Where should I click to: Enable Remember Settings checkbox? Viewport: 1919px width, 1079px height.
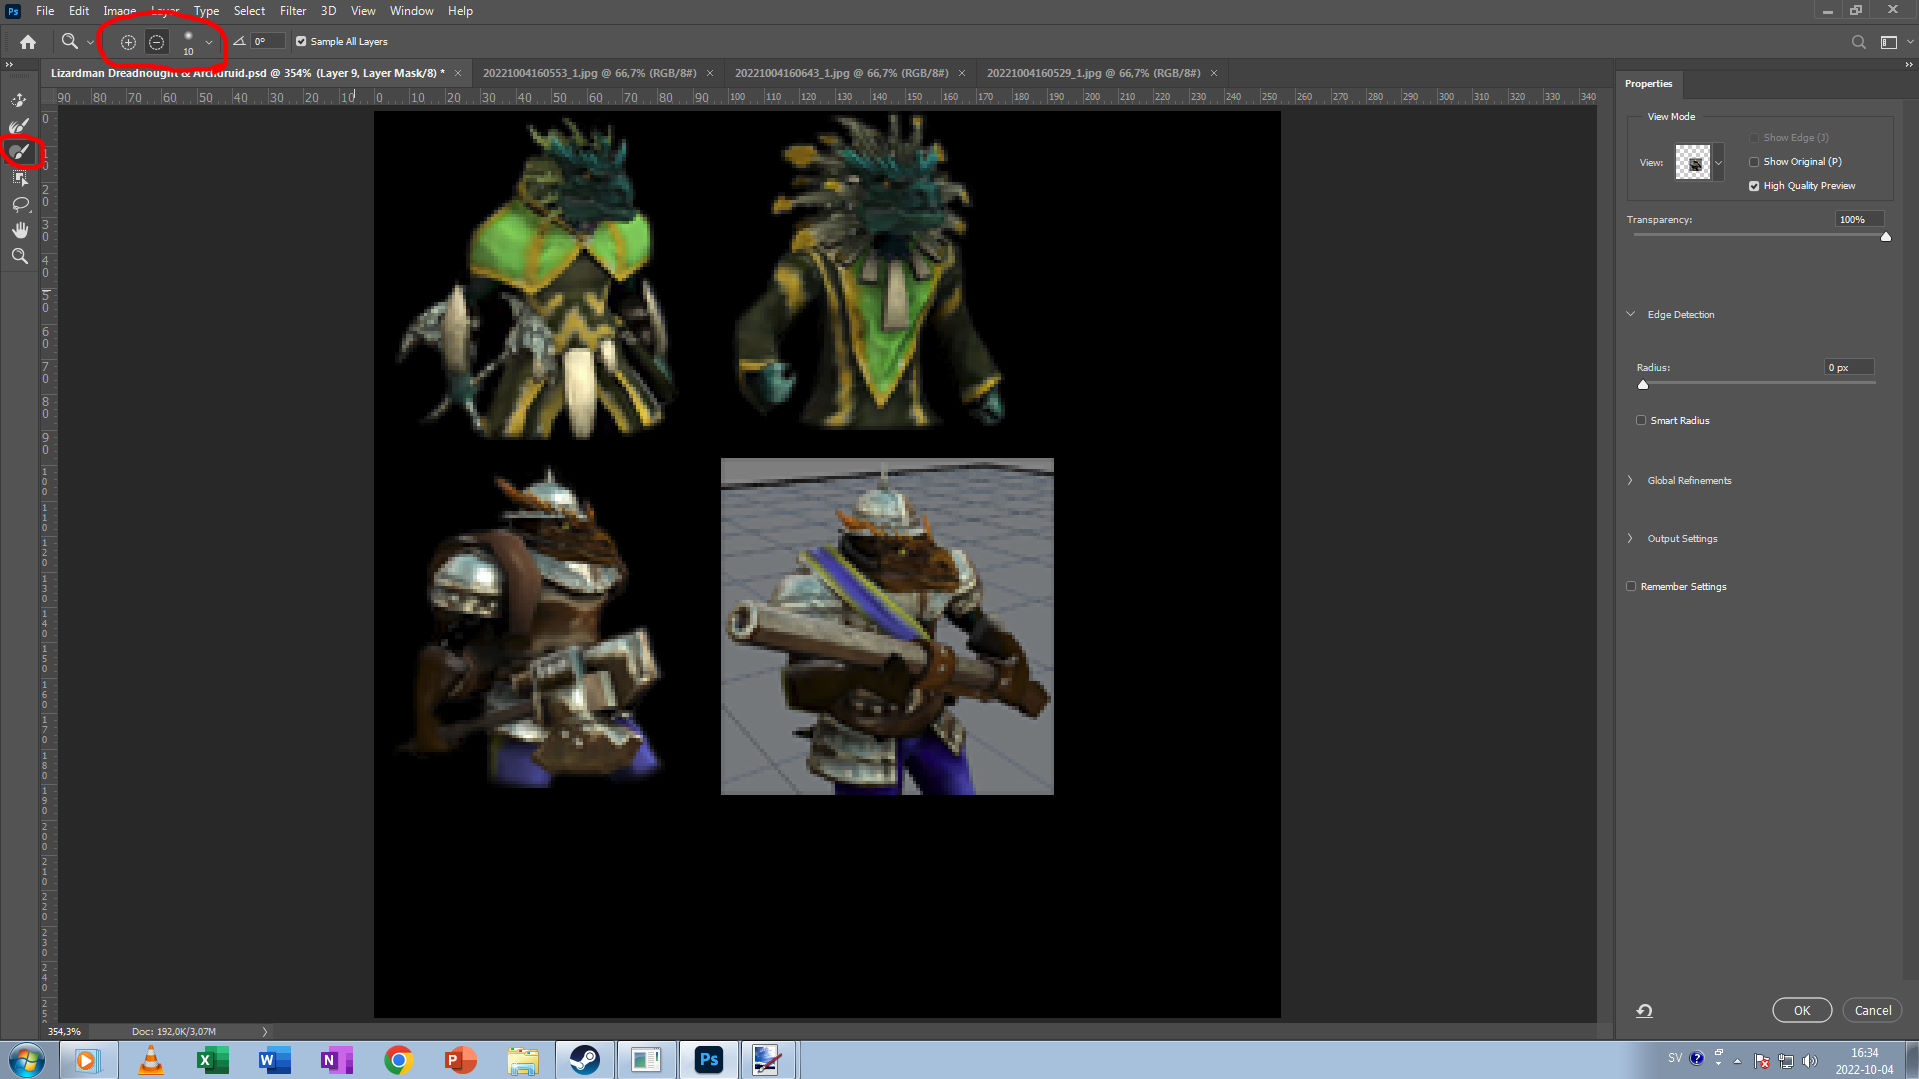pos(1631,587)
